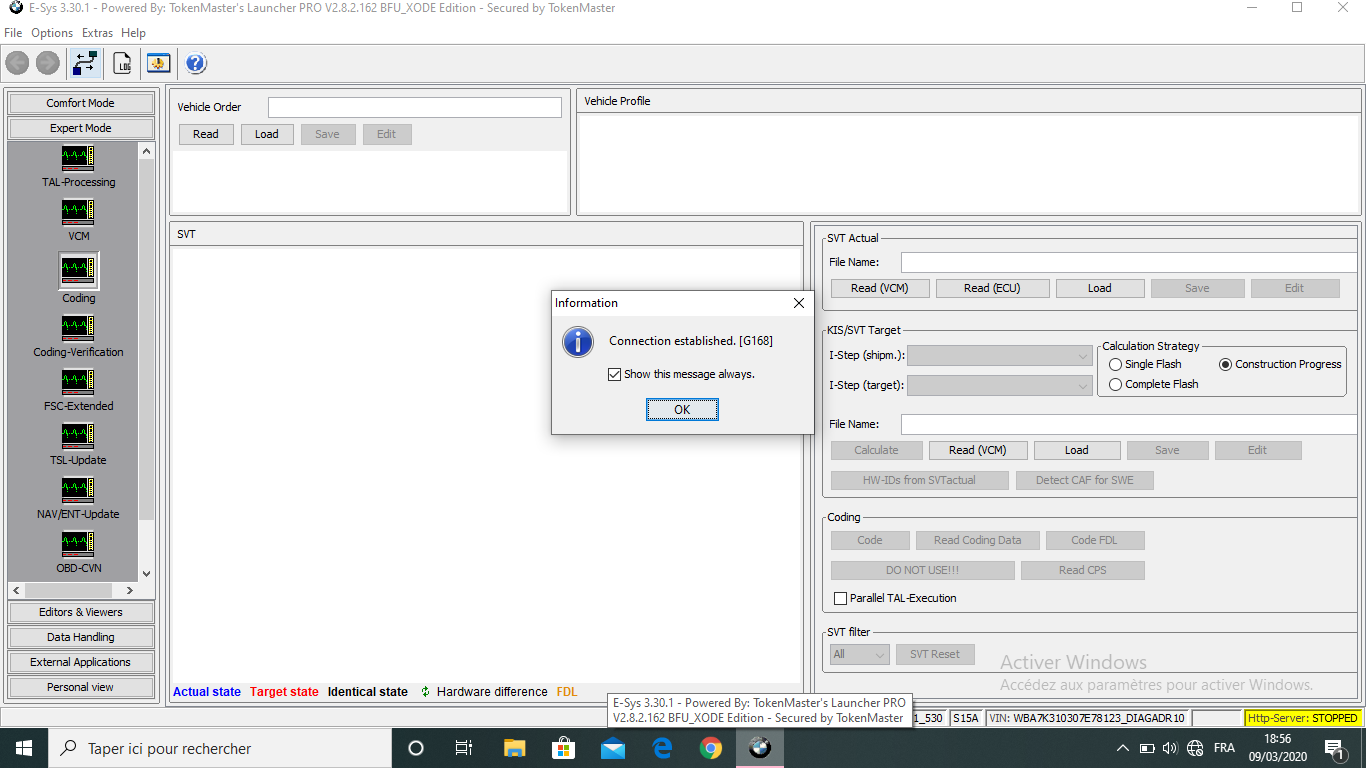
Task: Open the LOG file toolbar icon
Action: pyautogui.click(x=122, y=63)
